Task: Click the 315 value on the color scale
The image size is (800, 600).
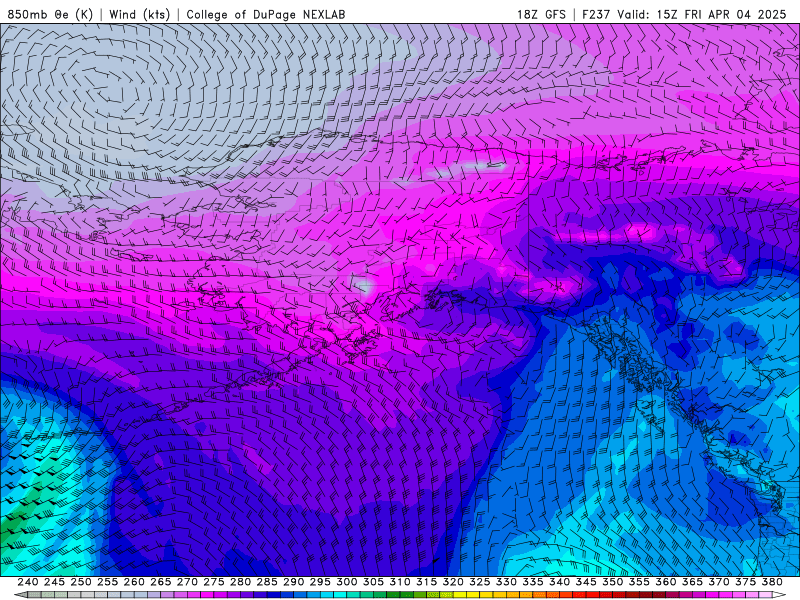Action: 427,582
